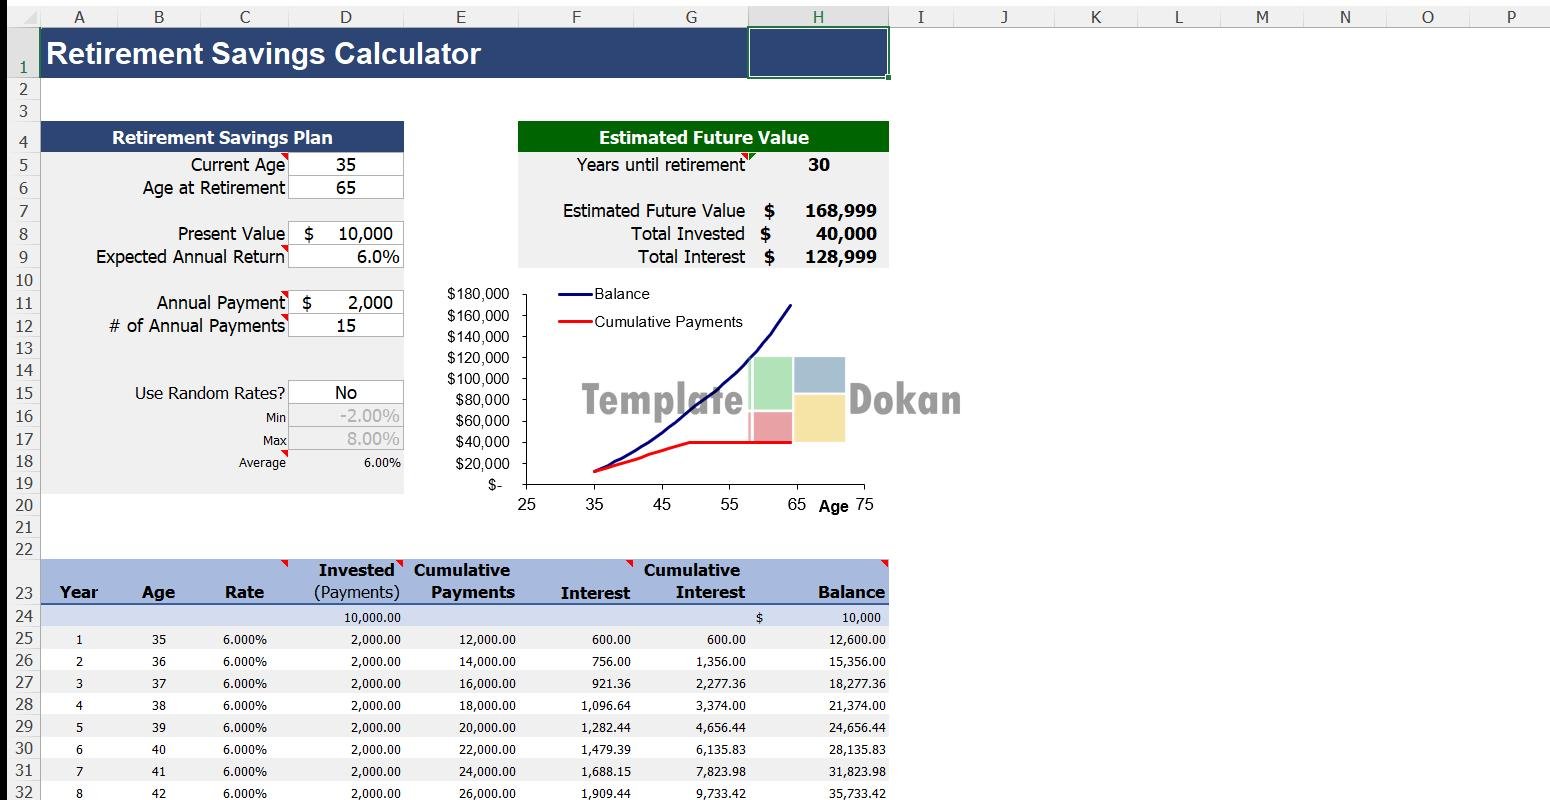Select the Max random rate cell 8.00%
This screenshot has height=800, width=1550.
(346, 439)
